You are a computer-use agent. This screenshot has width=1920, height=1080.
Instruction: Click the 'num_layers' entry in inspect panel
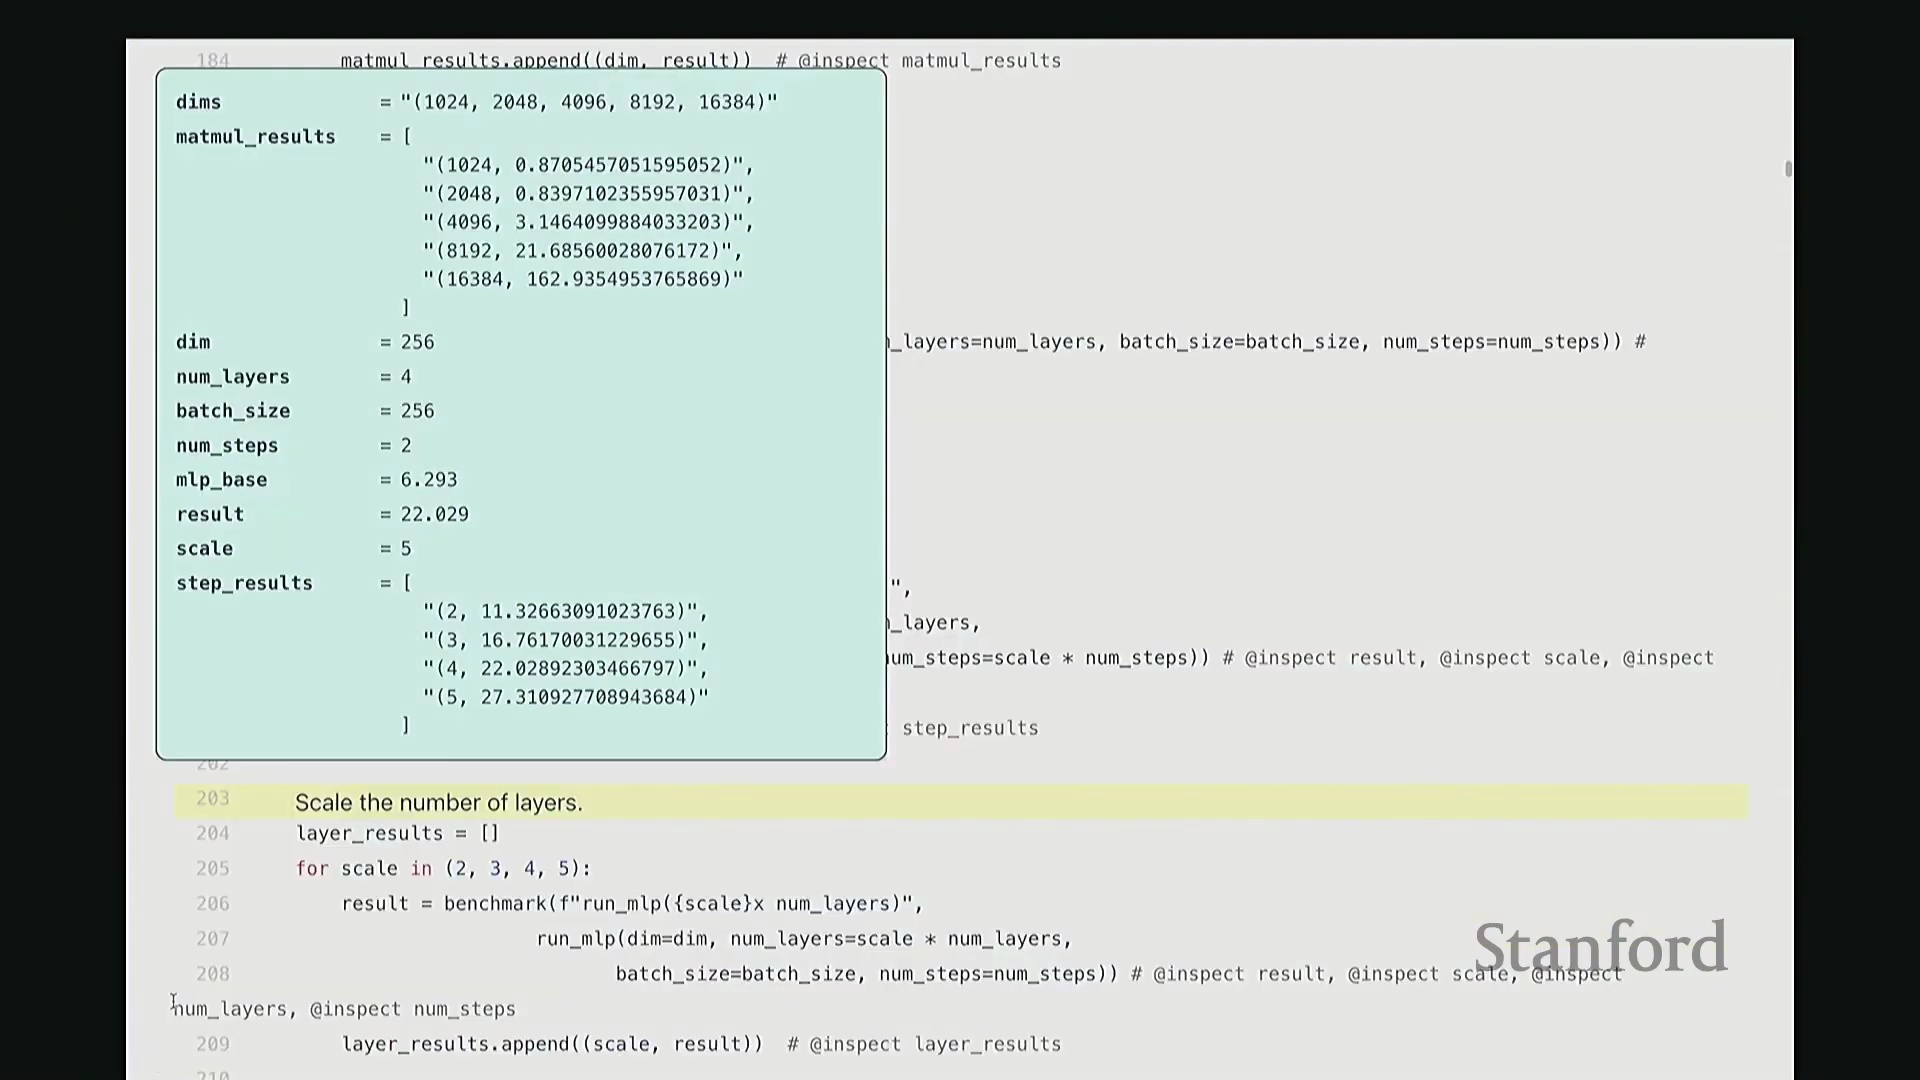coord(232,377)
